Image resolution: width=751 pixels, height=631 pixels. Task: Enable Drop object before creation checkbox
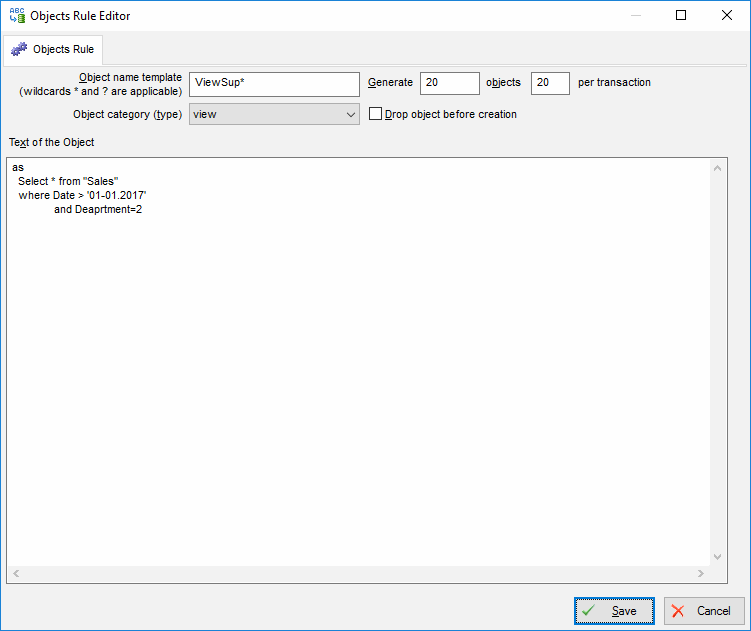tap(376, 114)
